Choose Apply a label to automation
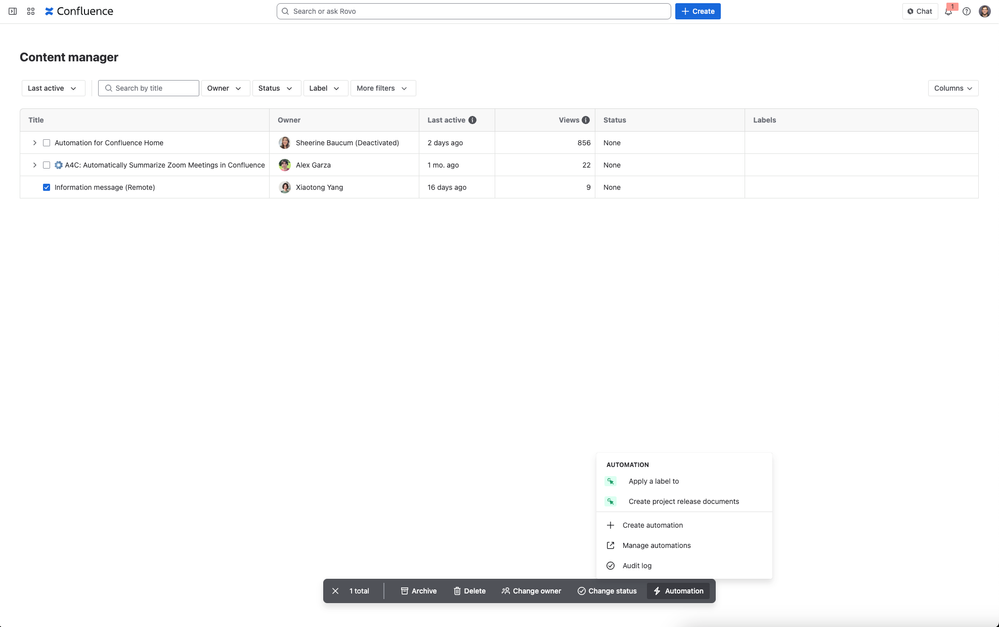 pyautogui.click(x=684, y=481)
